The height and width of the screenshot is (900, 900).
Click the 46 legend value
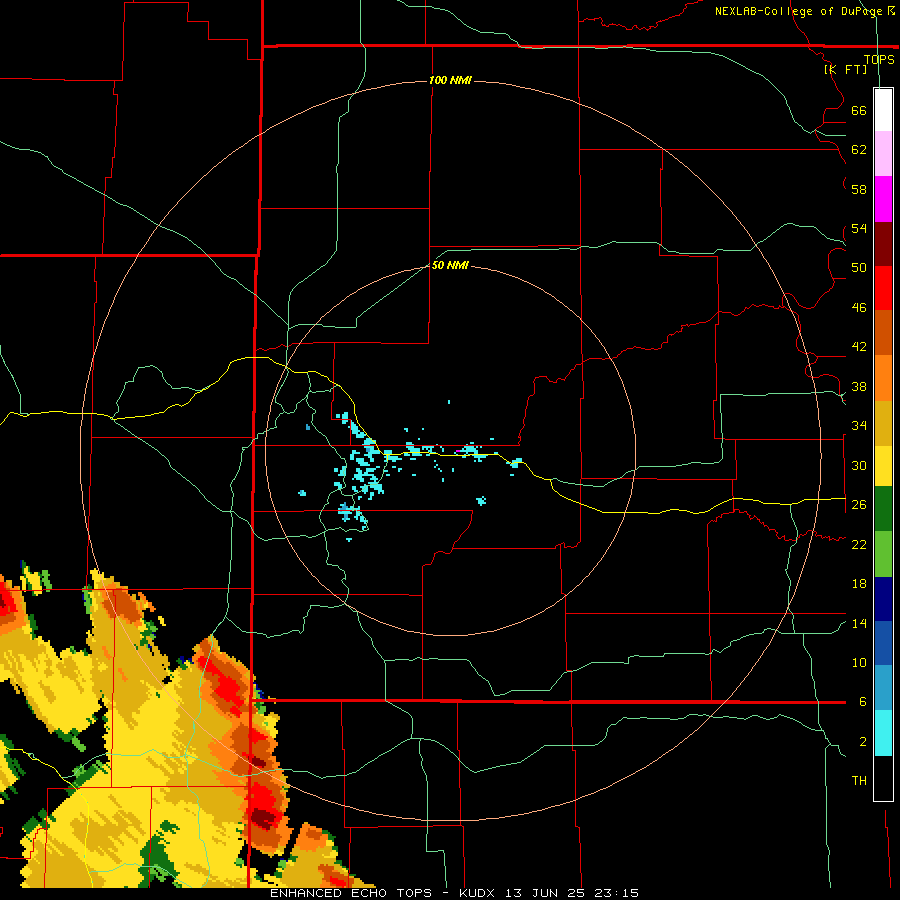pyautogui.click(x=859, y=307)
